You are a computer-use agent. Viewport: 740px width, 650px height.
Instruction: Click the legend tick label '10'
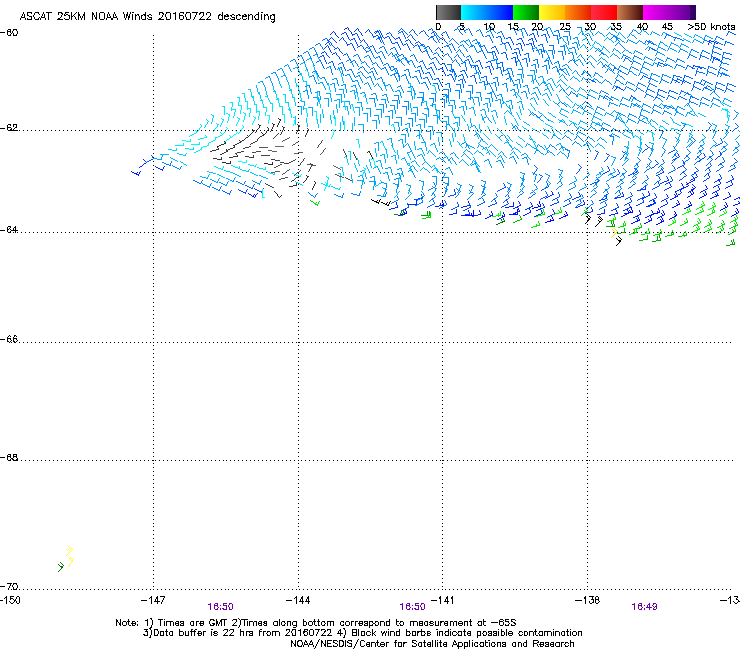[489, 26]
